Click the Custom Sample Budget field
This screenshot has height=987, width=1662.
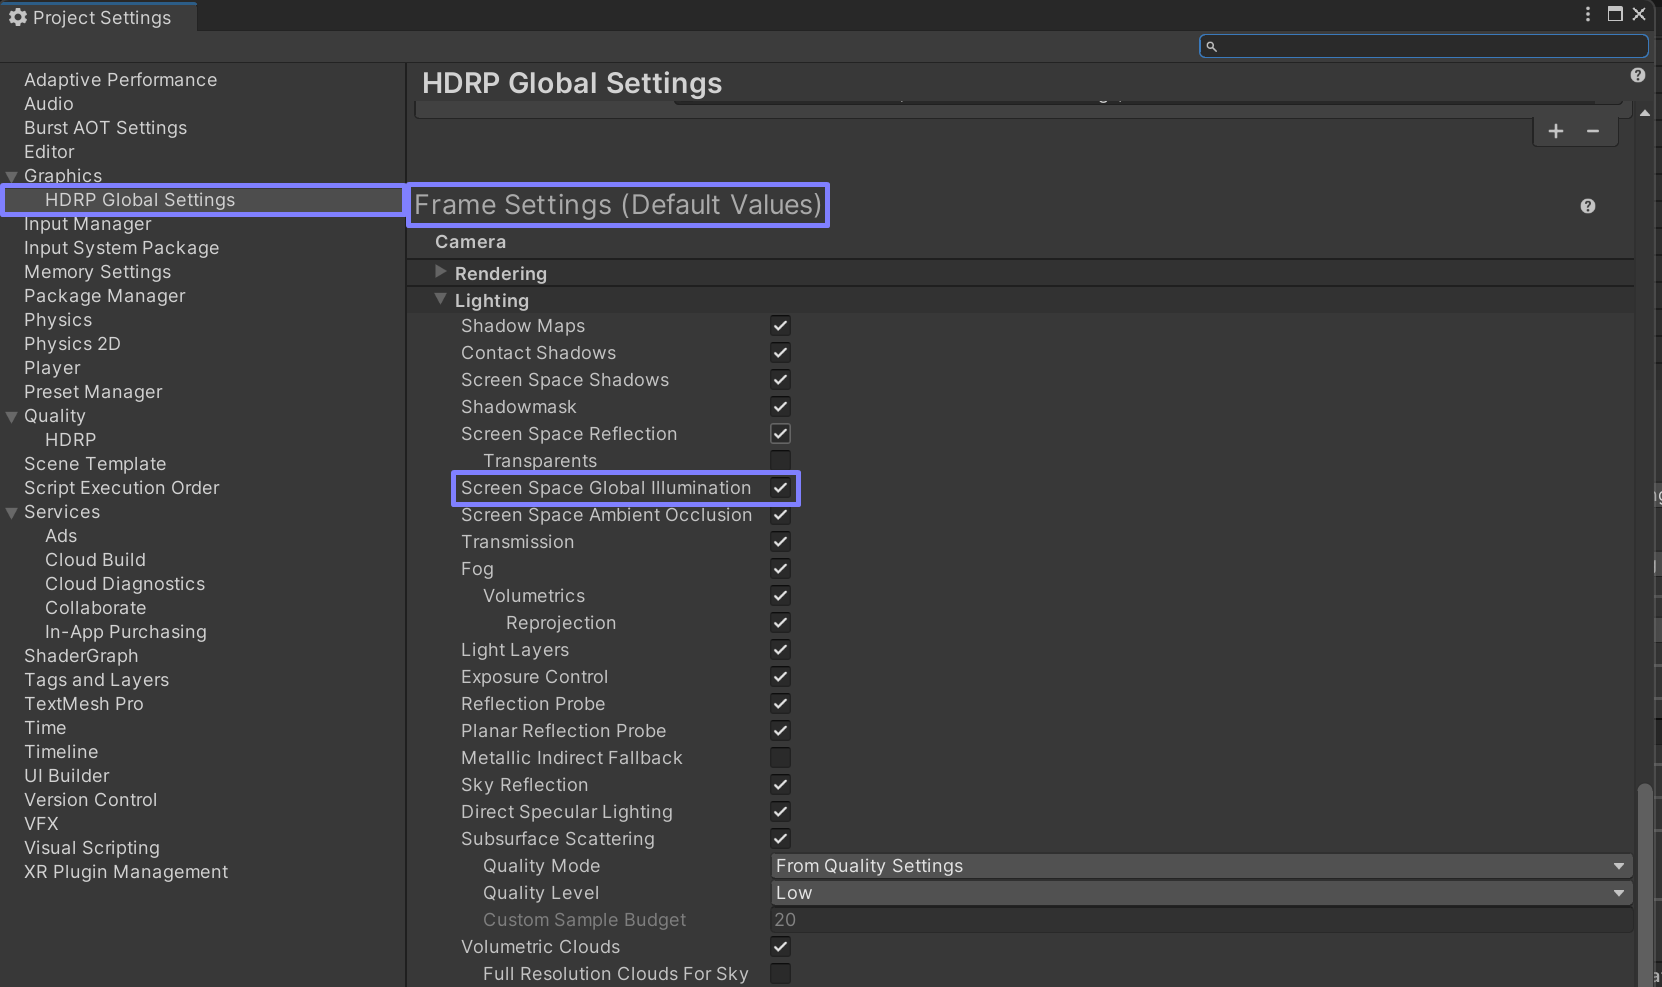(1201, 920)
